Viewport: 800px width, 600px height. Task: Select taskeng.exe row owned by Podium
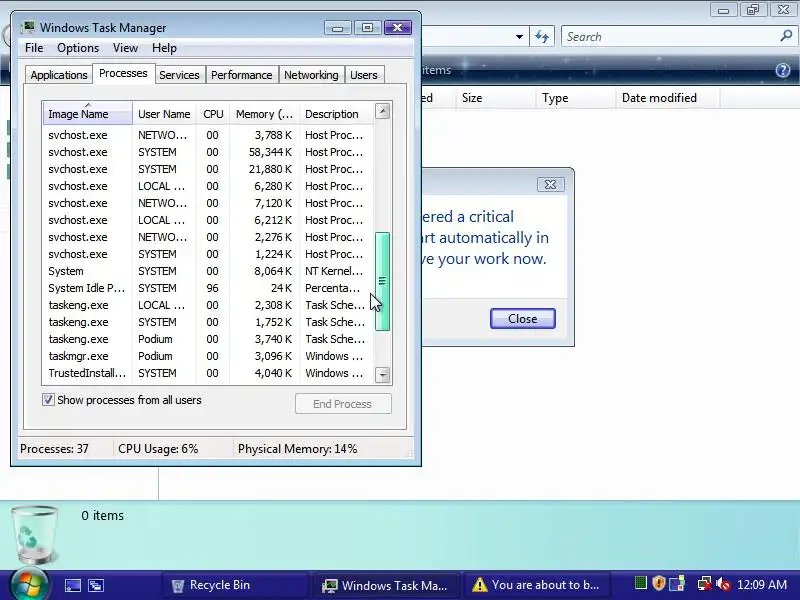pos(208,339)
